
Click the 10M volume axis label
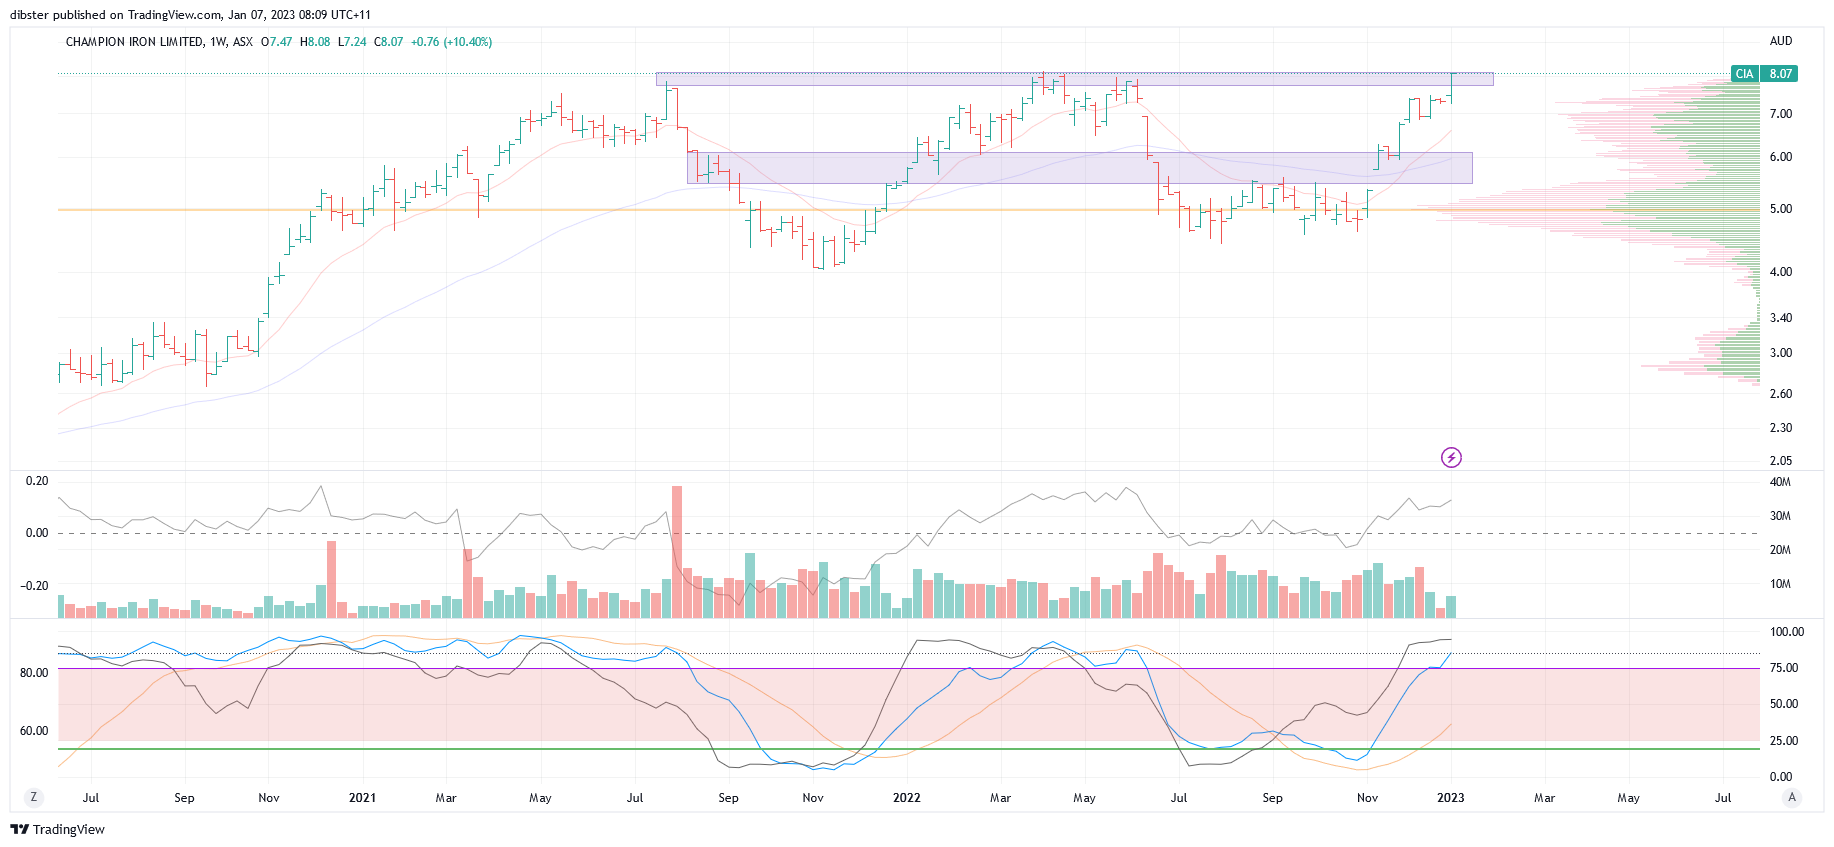(x=1780, y=584)
